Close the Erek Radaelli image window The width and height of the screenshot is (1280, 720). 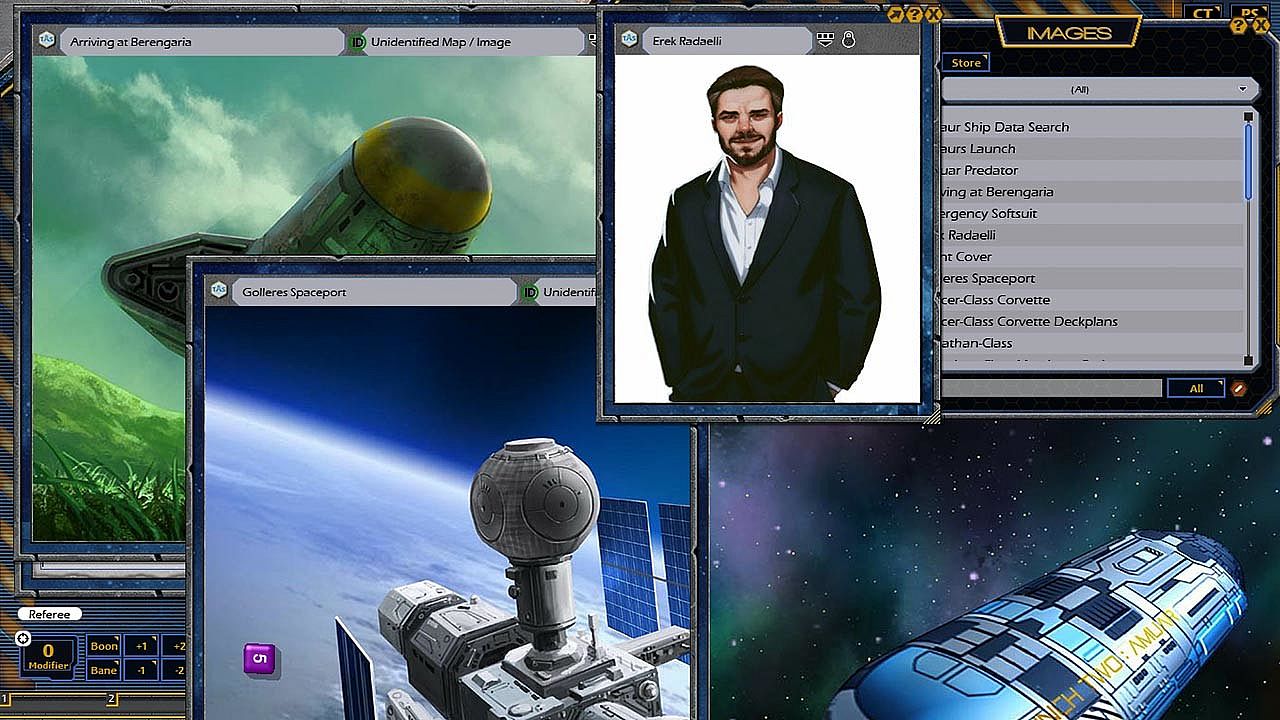pyautogui.click(x=933, y=14)
